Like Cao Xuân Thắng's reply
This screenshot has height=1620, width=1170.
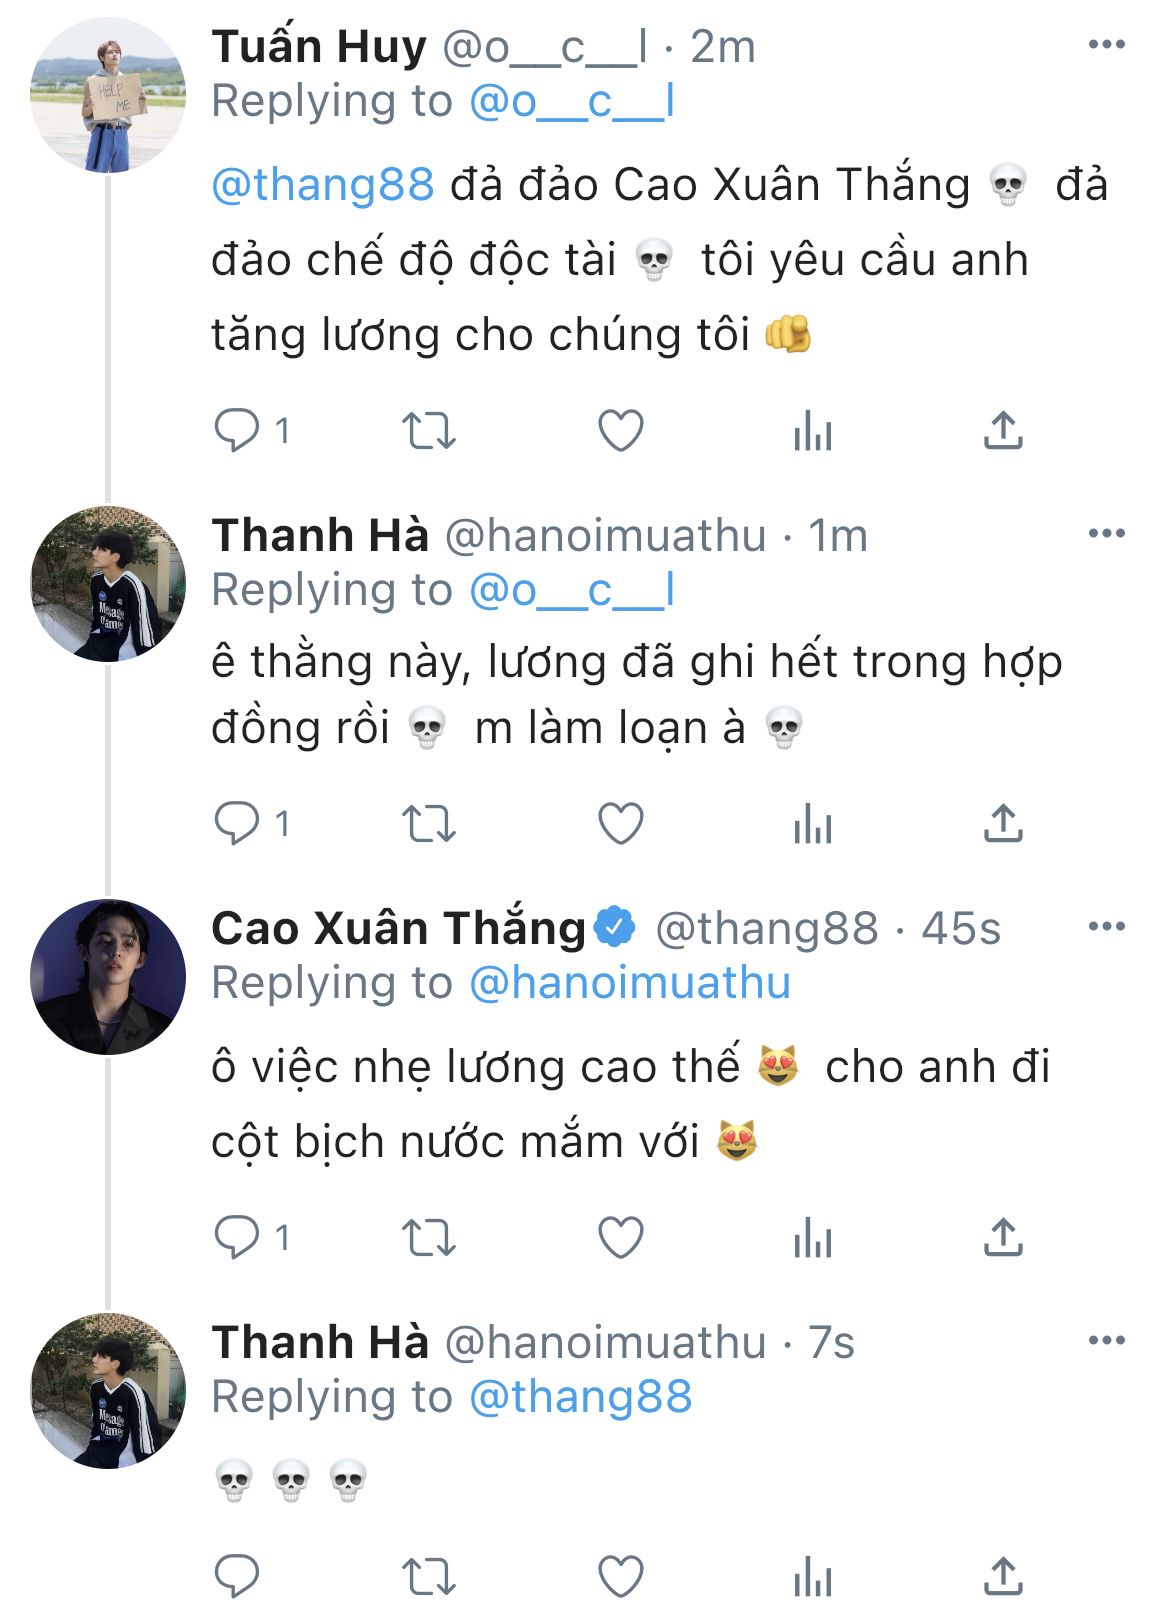coord(620,1238)
